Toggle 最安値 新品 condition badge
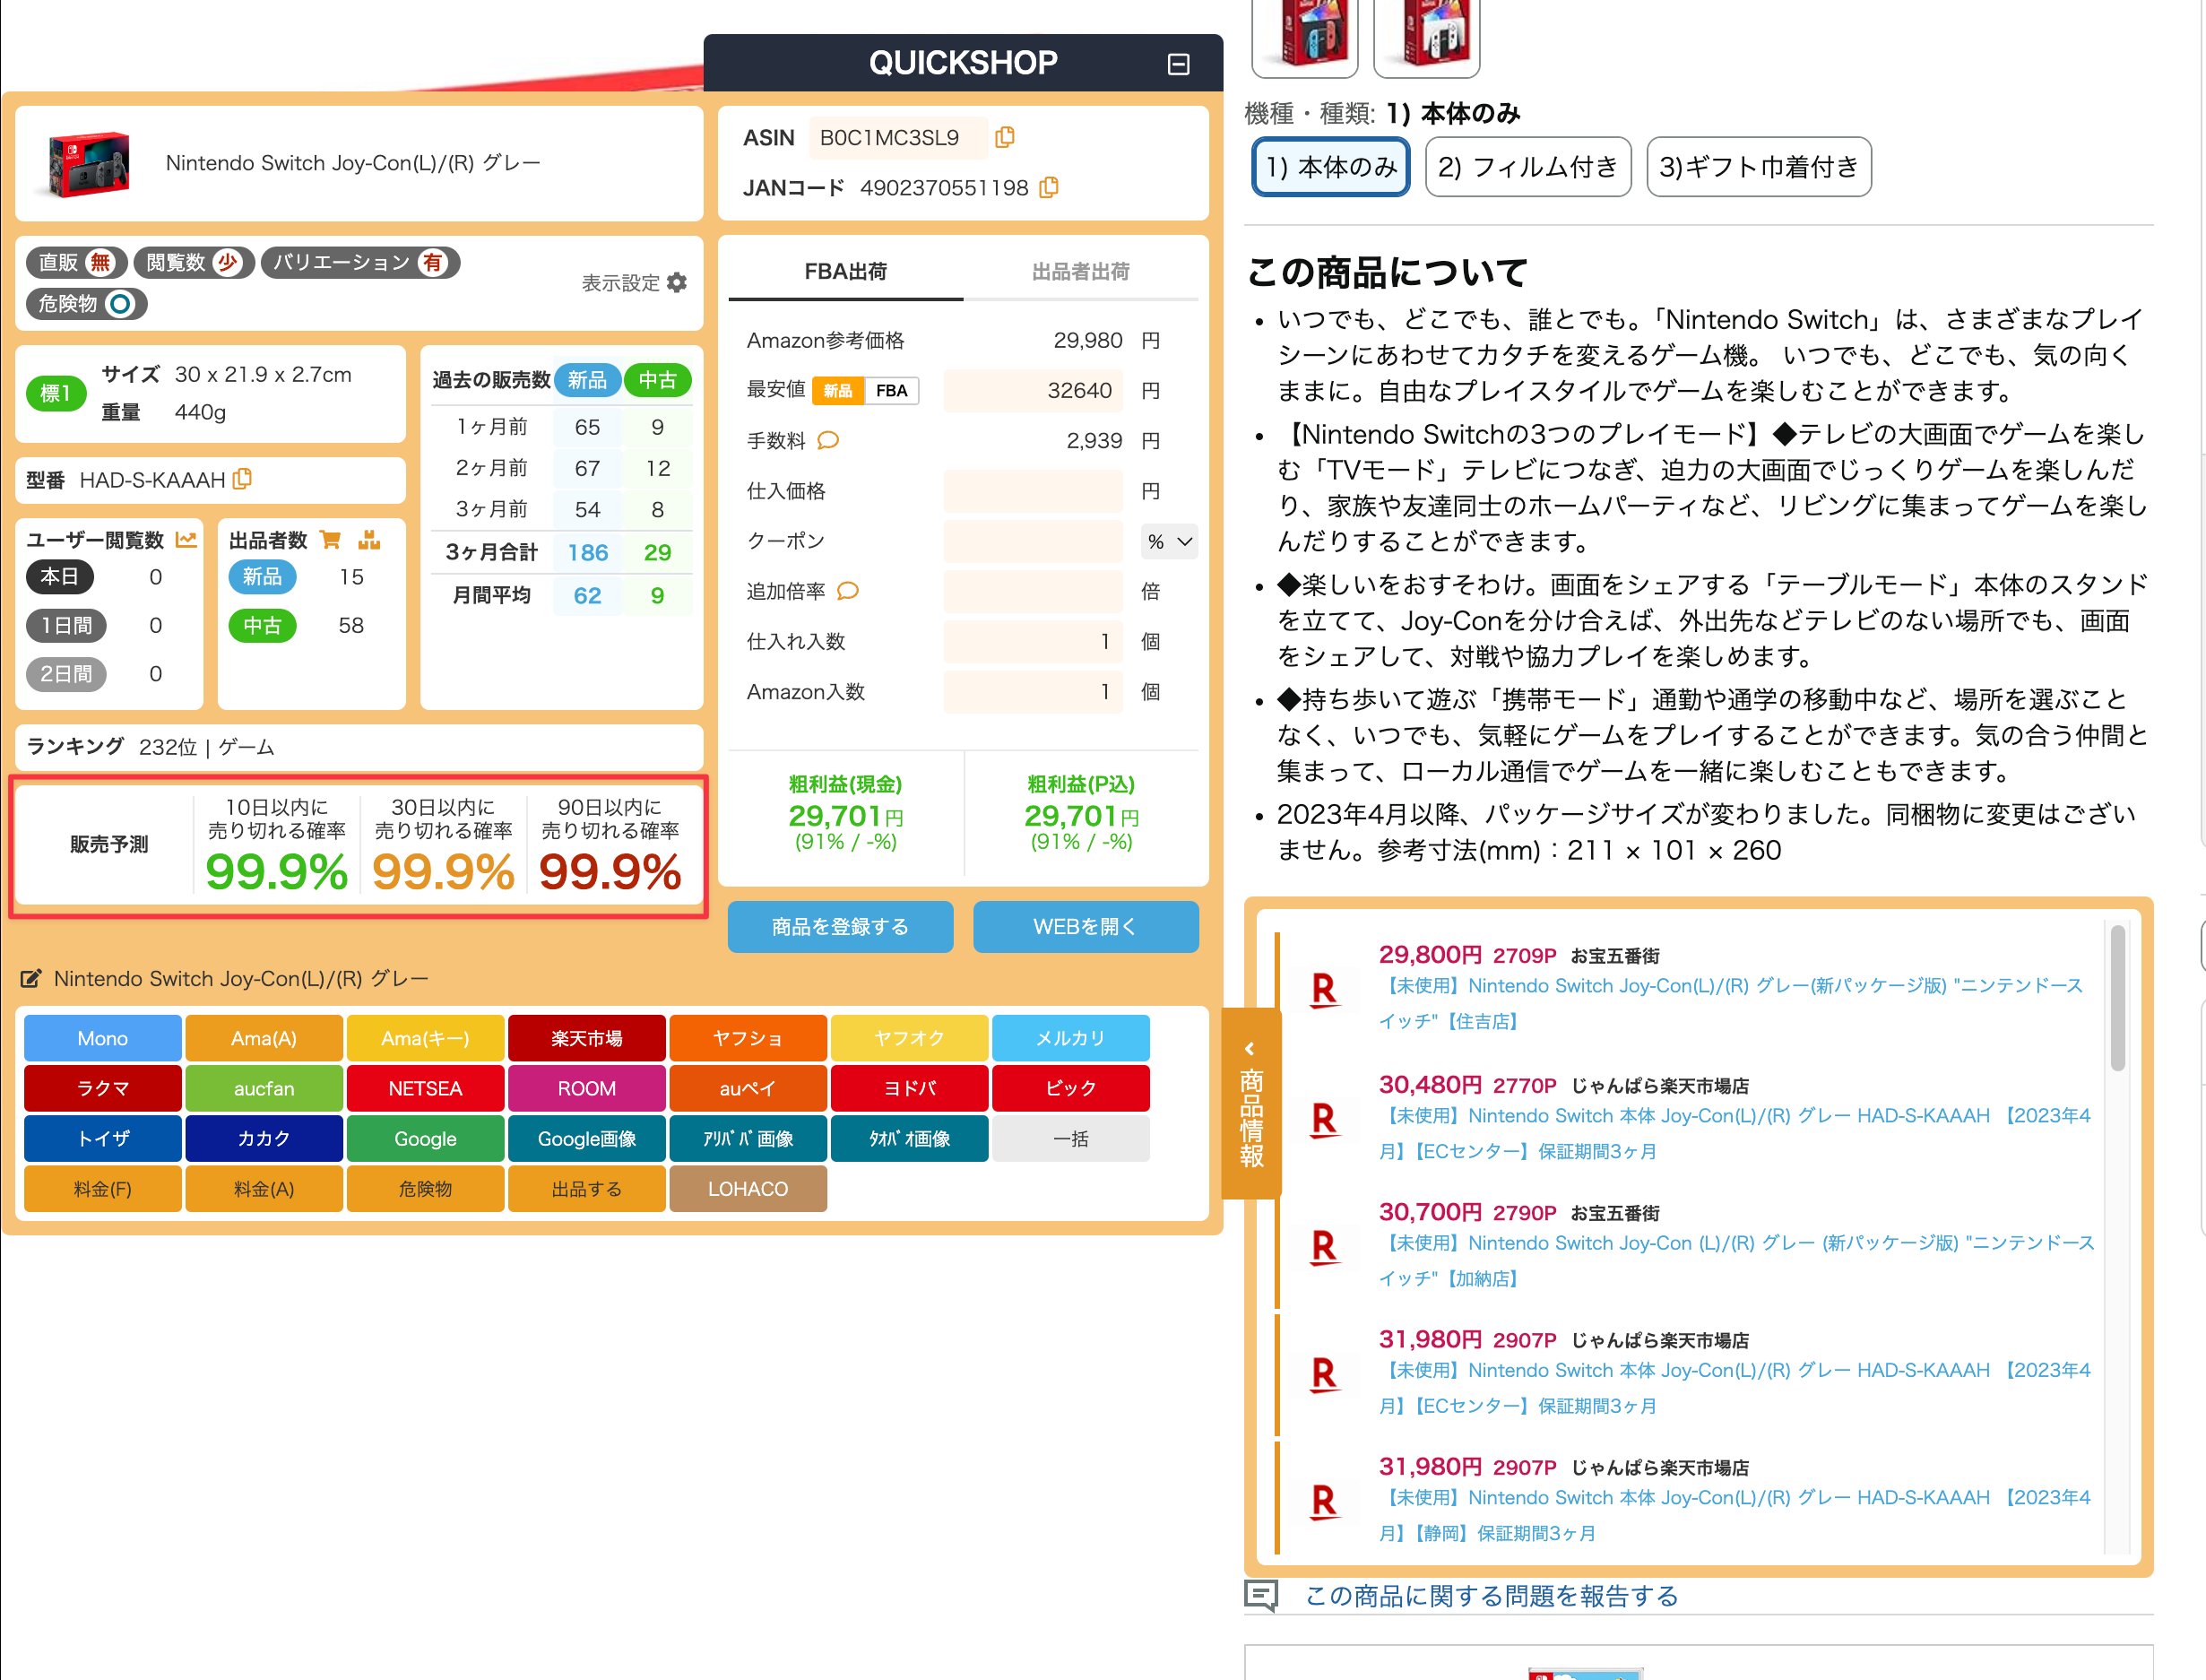Image resolution: width=2206 pixels, height=1680 pixels. [838, 390]
